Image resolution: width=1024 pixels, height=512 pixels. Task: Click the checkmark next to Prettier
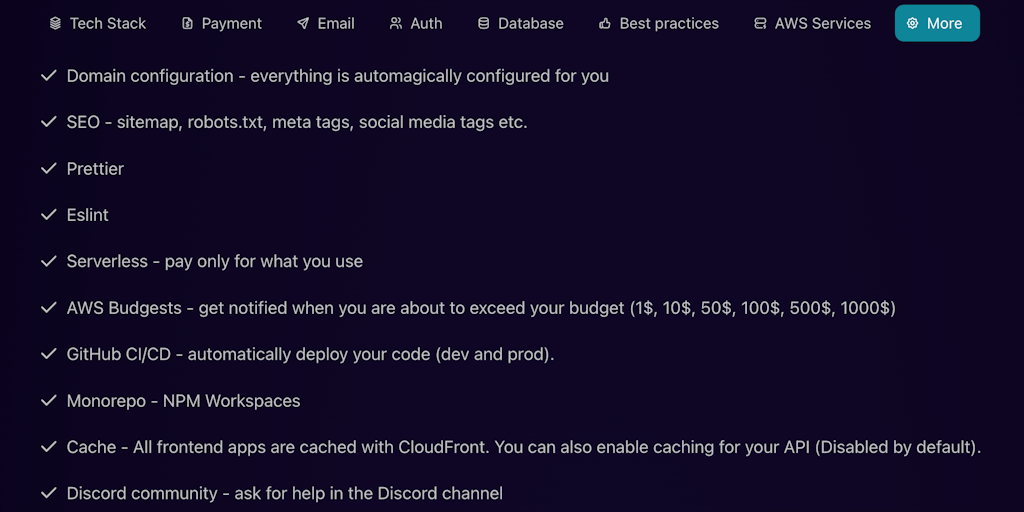point(47,169)
